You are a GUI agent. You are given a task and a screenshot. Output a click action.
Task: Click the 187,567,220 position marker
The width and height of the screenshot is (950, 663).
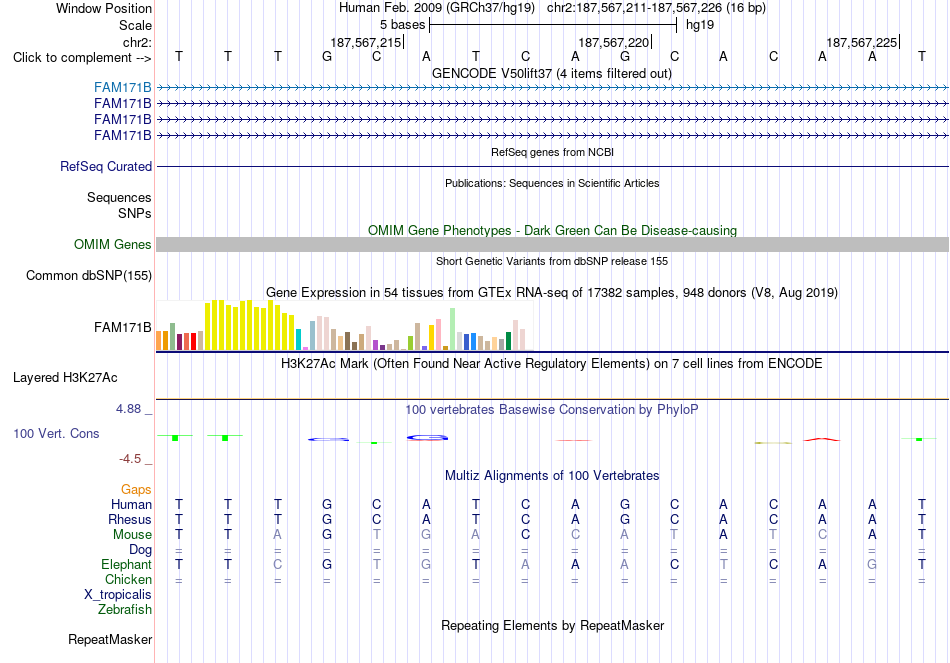[x=614, y=42]
